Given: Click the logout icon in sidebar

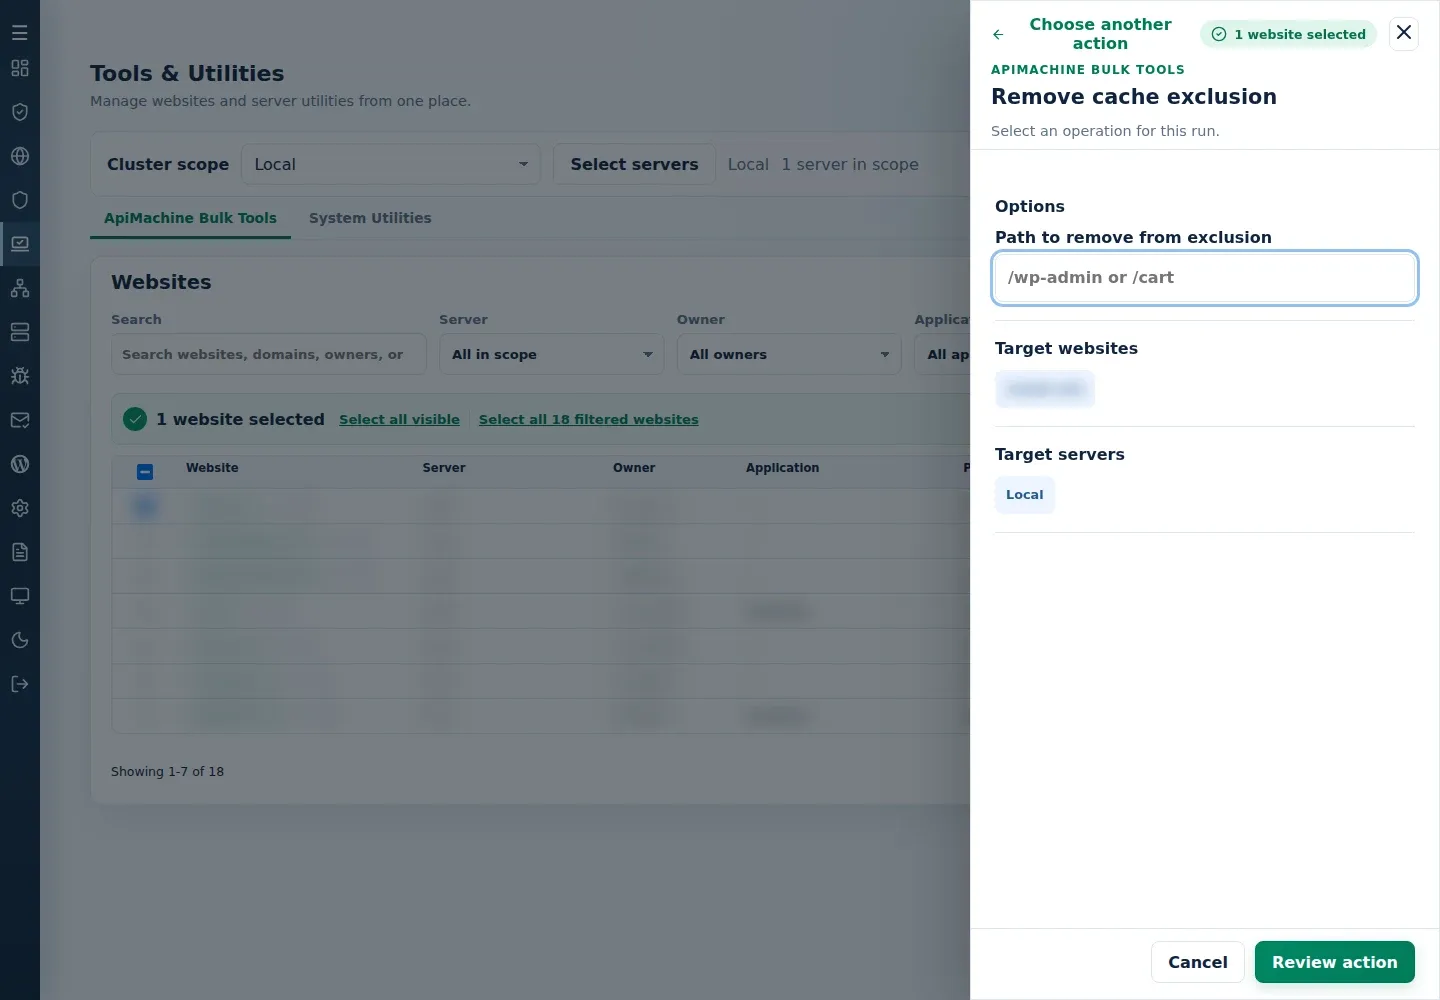Looking at the screenshot, I should 20,684.
